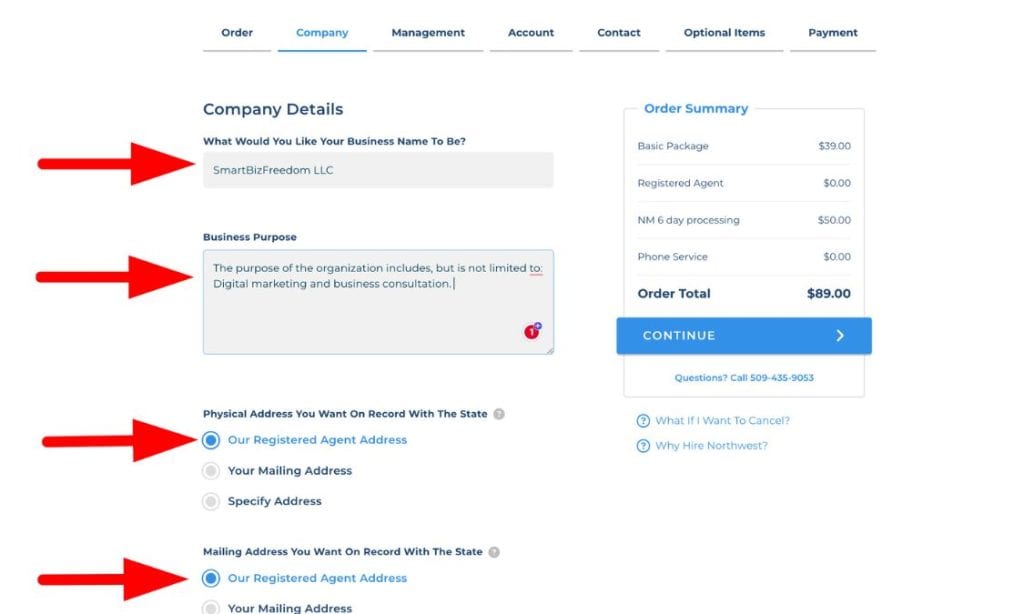
Task: Select the Specify Address radio option
Action: [211, 502]
